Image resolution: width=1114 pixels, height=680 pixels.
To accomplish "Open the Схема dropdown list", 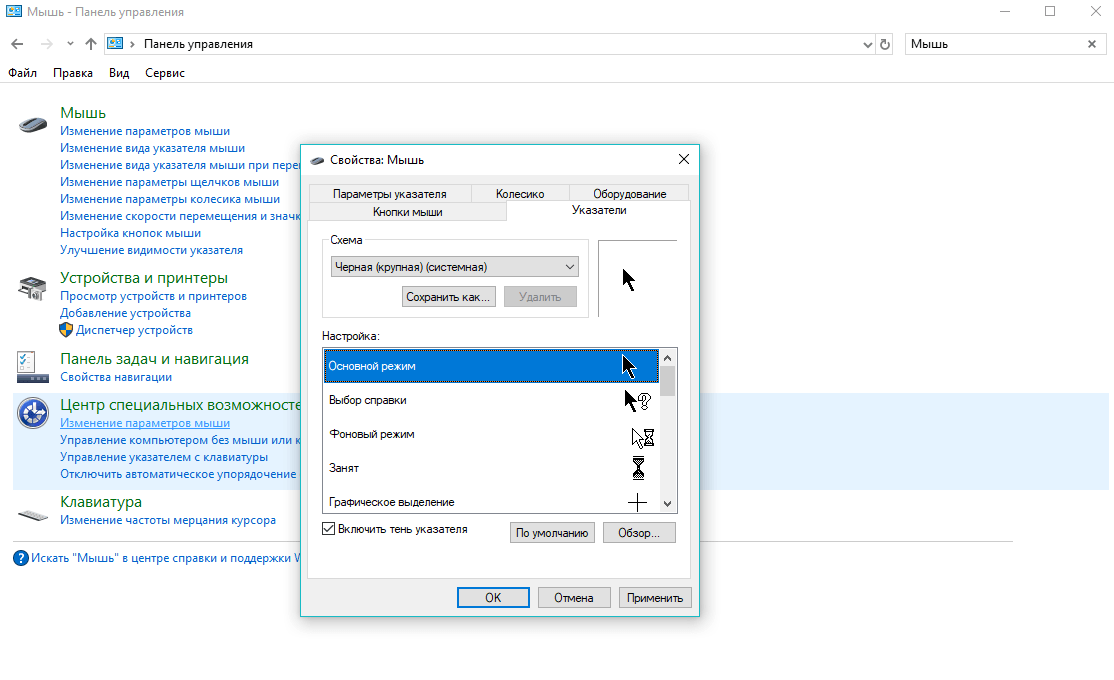I will (x=455, y=266).
